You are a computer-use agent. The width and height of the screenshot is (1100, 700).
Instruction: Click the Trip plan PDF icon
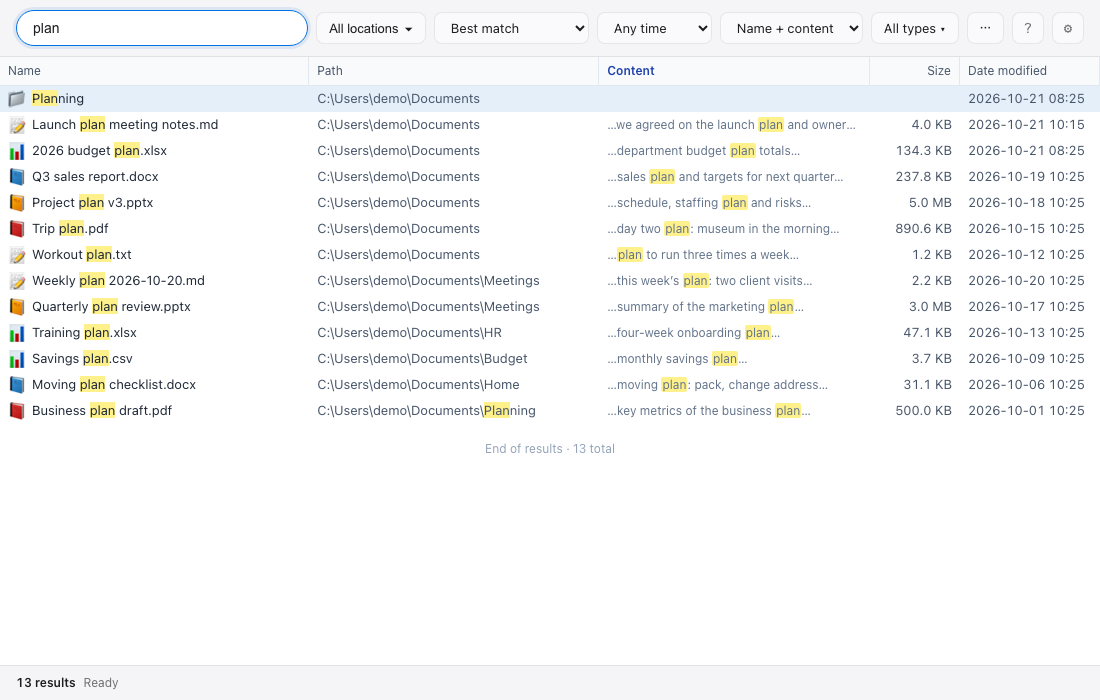[x=17, y=229]
